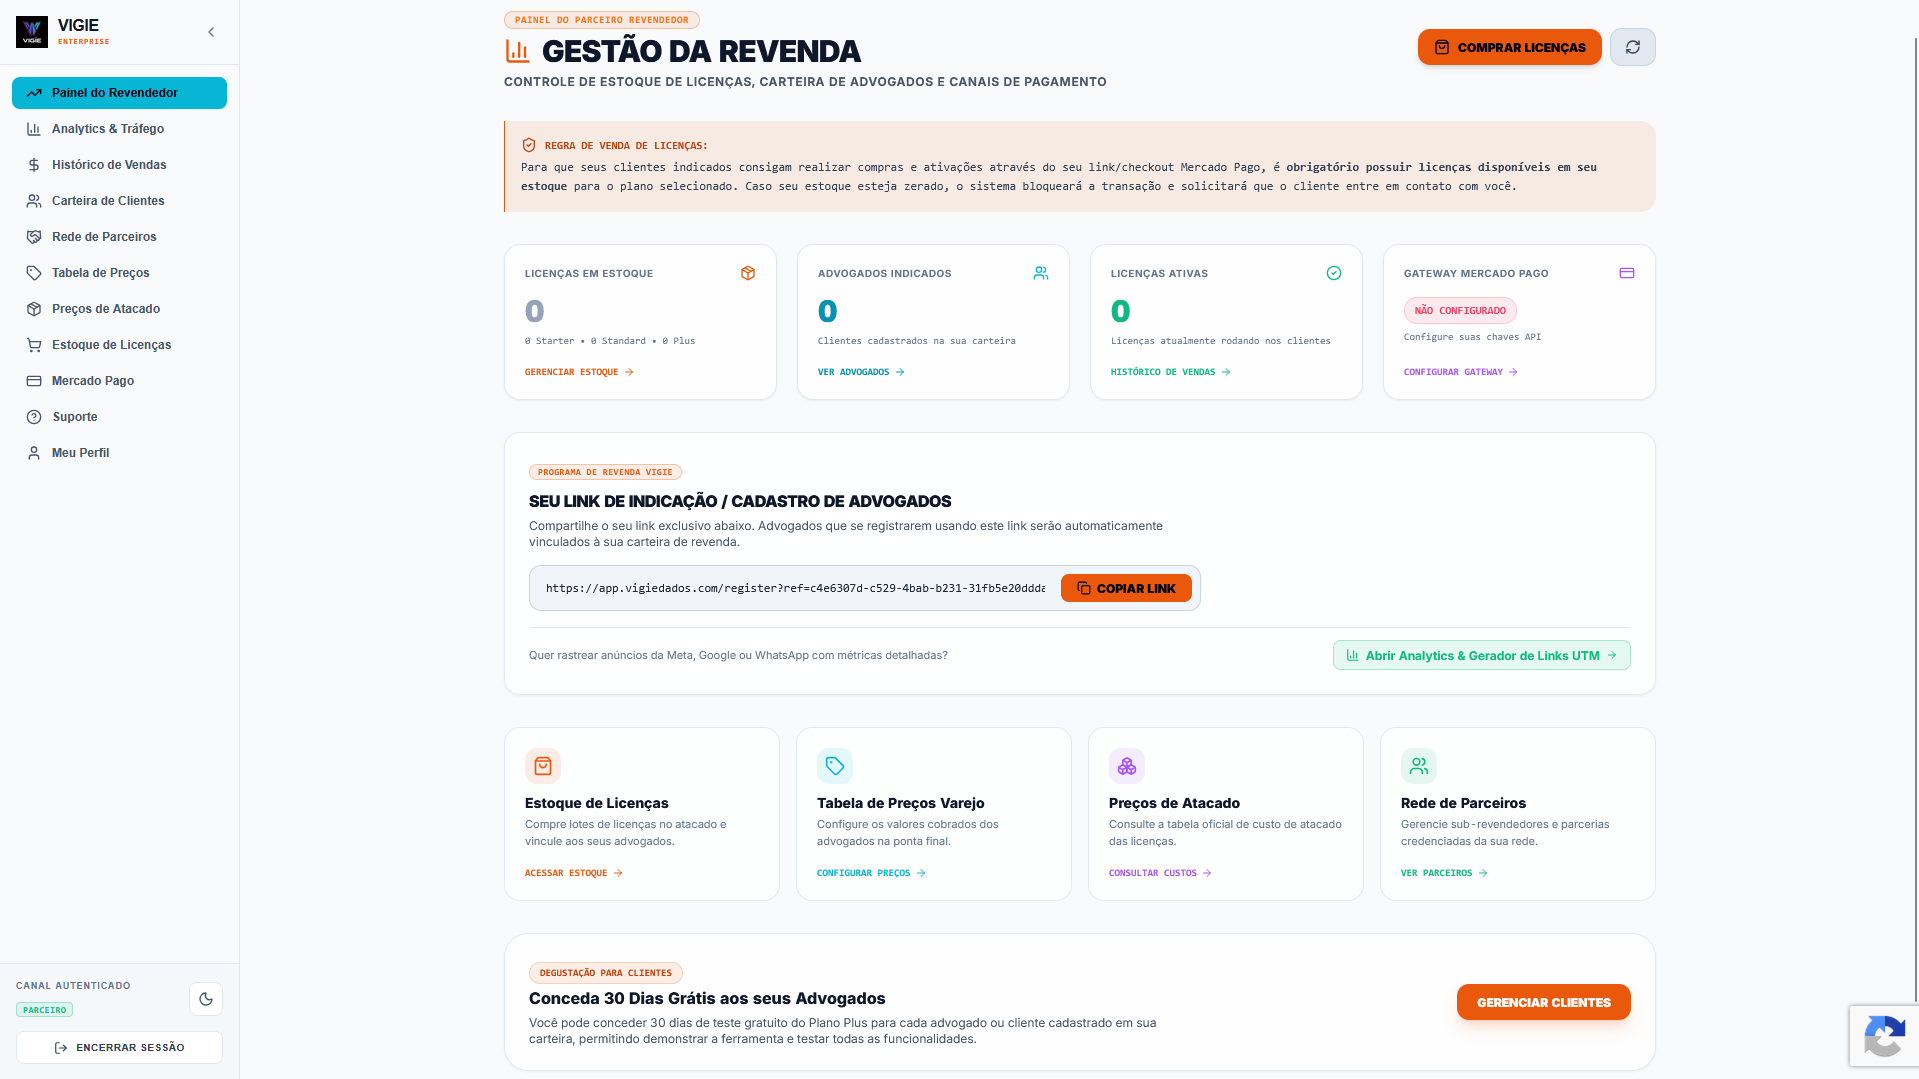Click the box icon in Licenças em Estoque card

click(748, 273)
